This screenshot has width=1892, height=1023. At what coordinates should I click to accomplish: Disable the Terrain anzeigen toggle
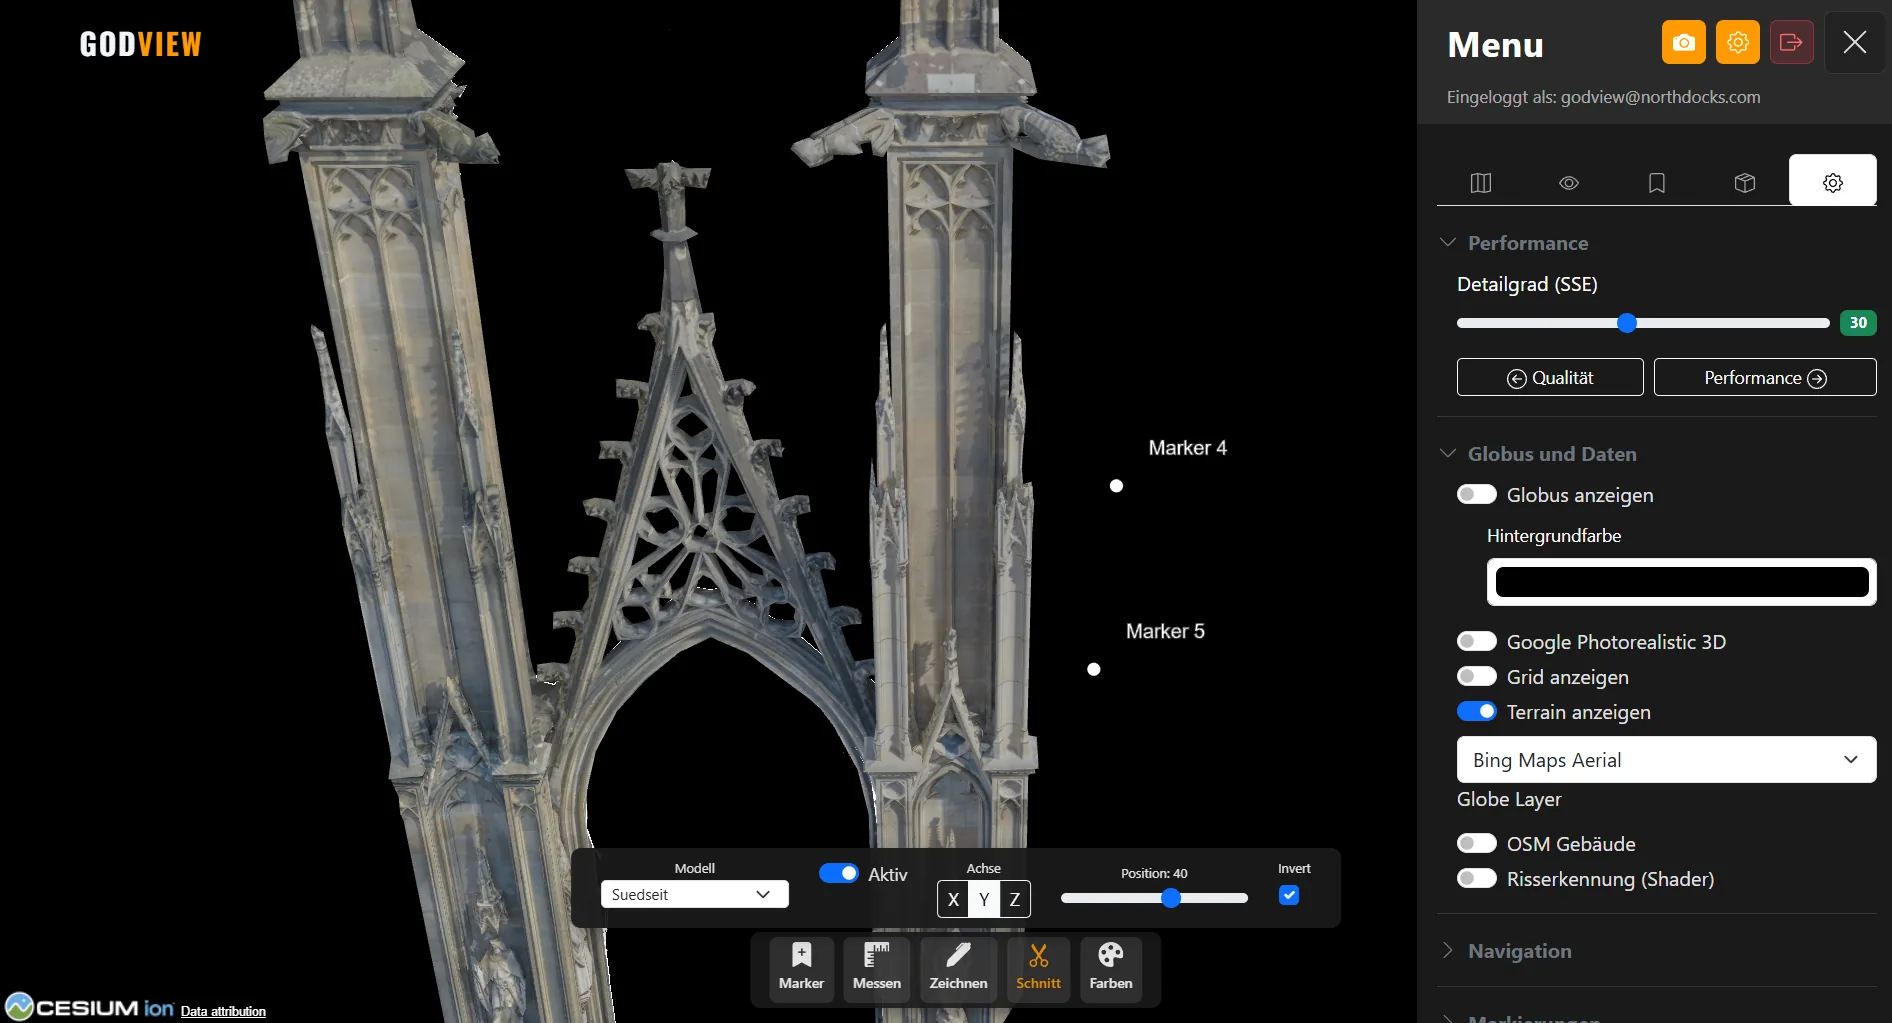coord(1476,711)
